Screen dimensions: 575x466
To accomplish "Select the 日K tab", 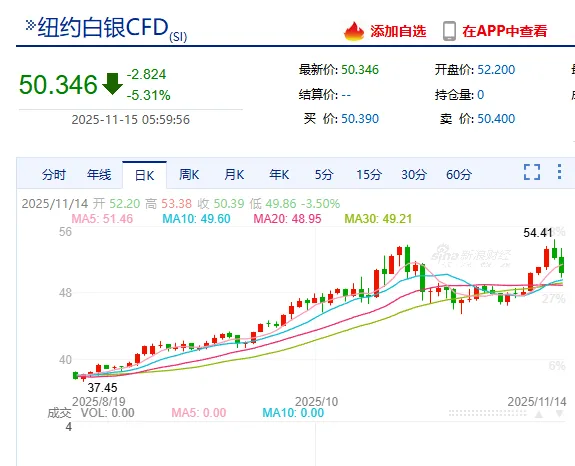I will (x=144, y=175).
